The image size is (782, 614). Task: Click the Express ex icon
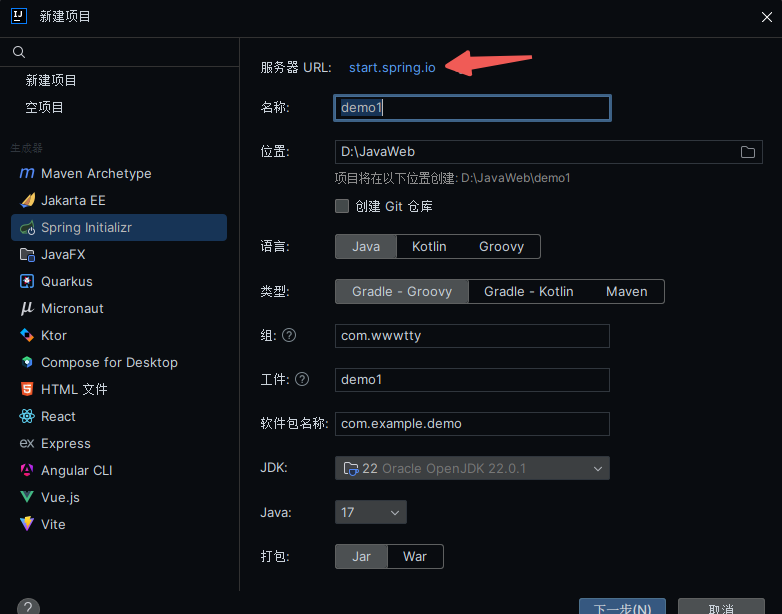click(x=27, y=443)
